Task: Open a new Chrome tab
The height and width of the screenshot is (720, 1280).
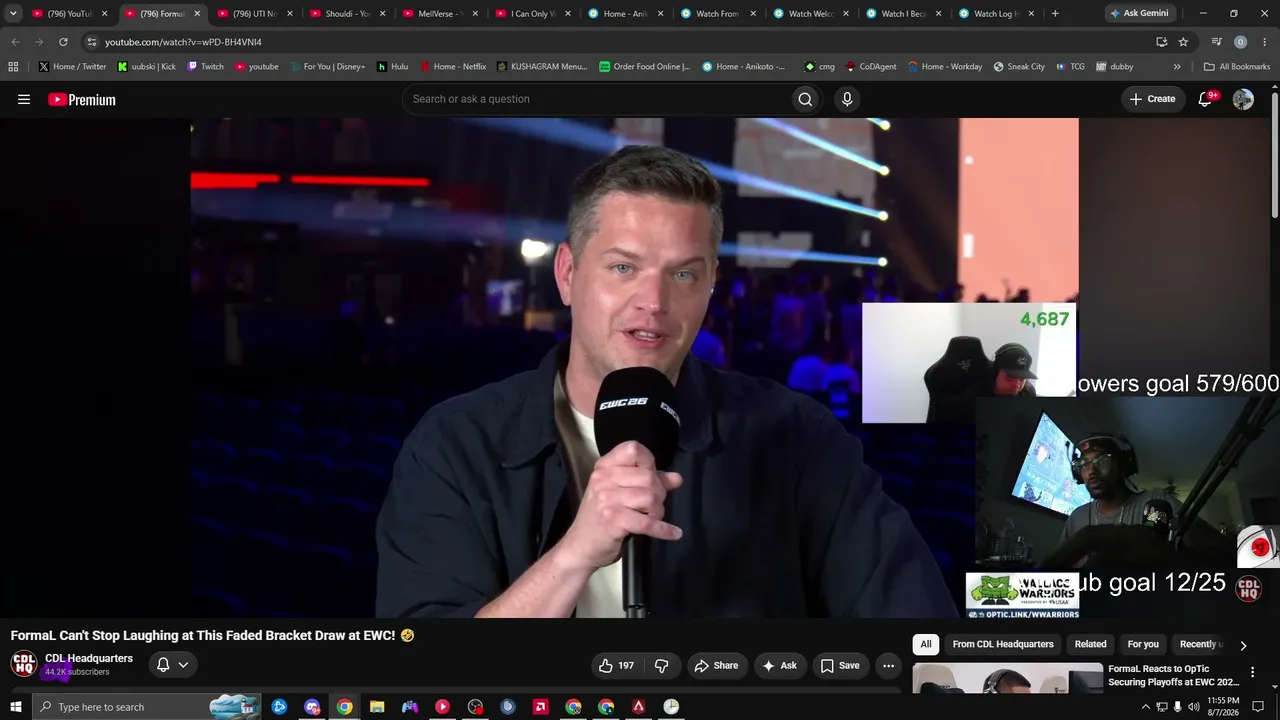Action: pyautogui.click(x=1055, y=14)
